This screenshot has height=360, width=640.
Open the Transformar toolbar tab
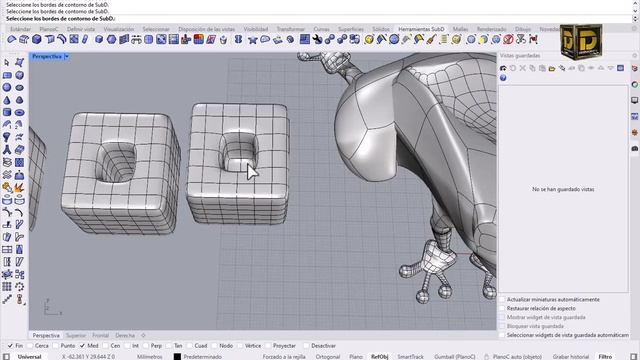coord(291,29)
